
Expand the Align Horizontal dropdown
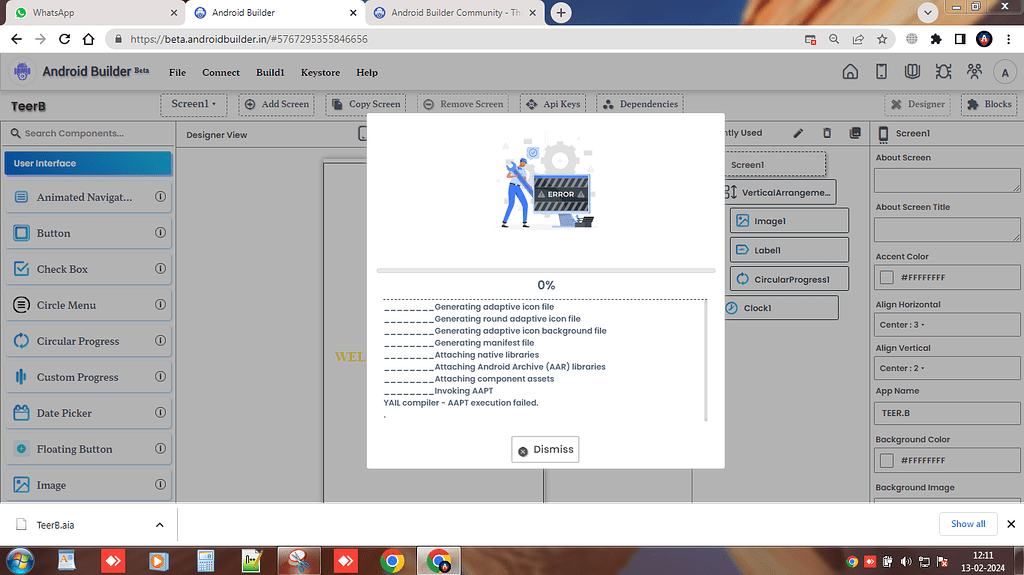(x=947, y=325)
